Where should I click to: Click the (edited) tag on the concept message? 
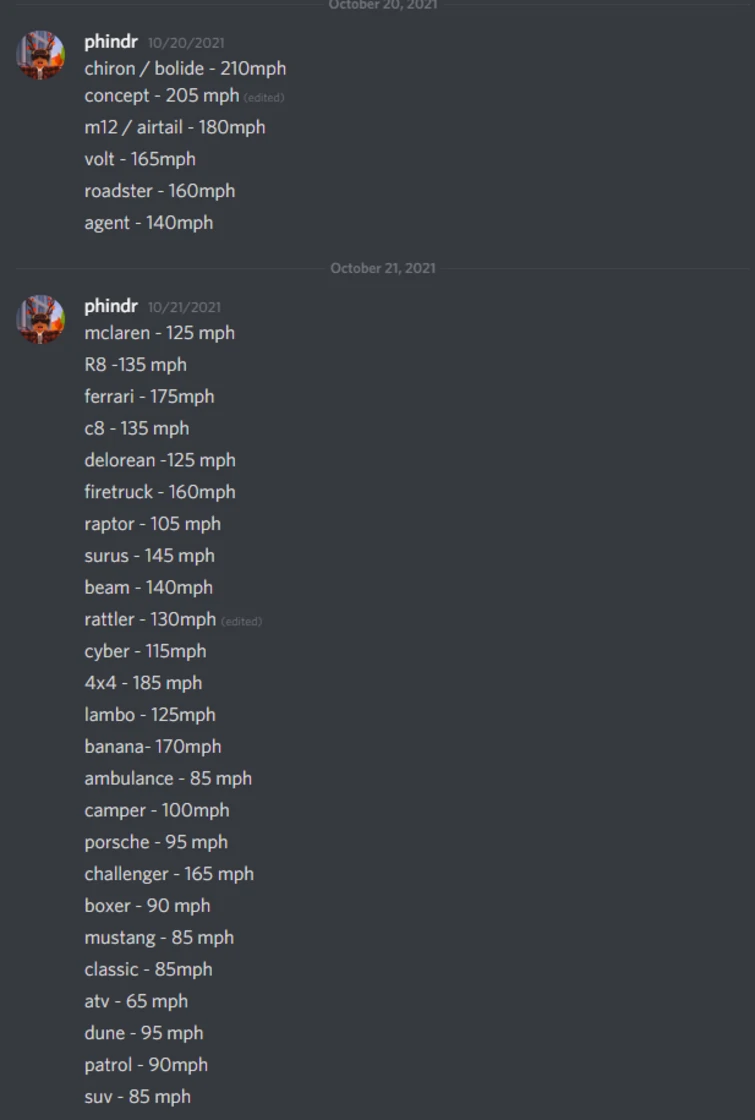click(x=262, y=99)
